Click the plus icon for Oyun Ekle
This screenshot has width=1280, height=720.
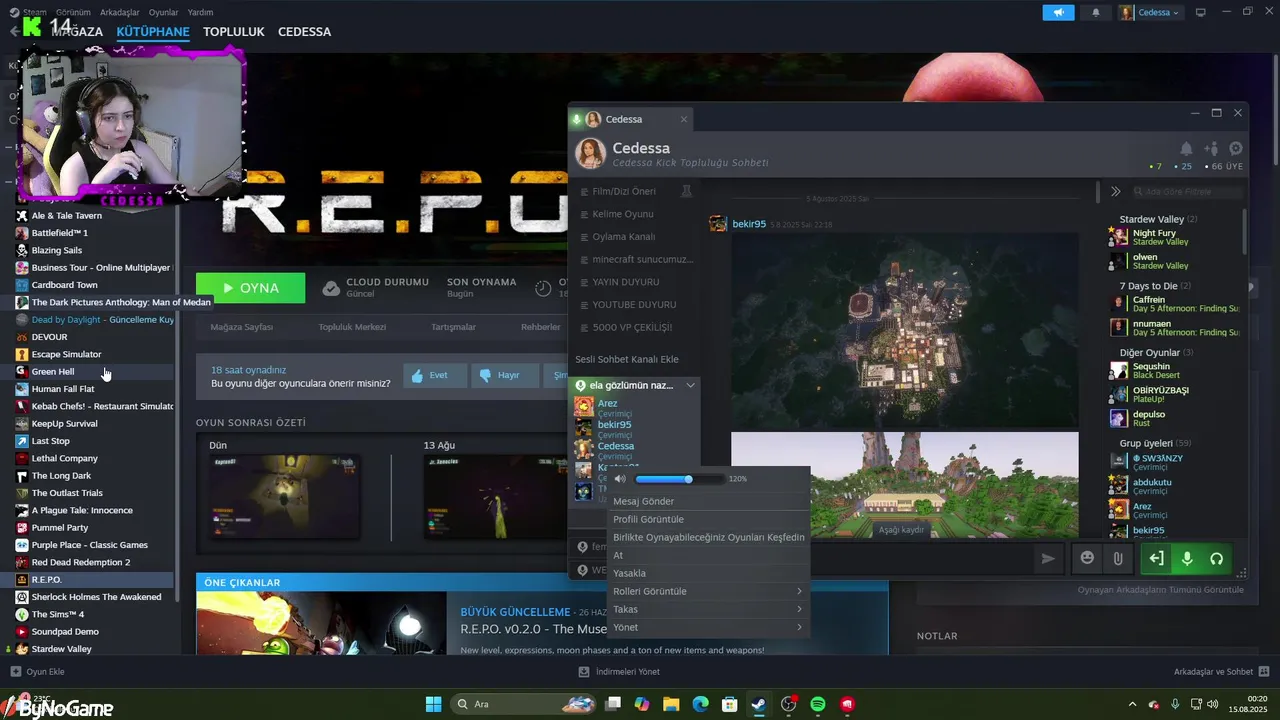pos(15,672)
